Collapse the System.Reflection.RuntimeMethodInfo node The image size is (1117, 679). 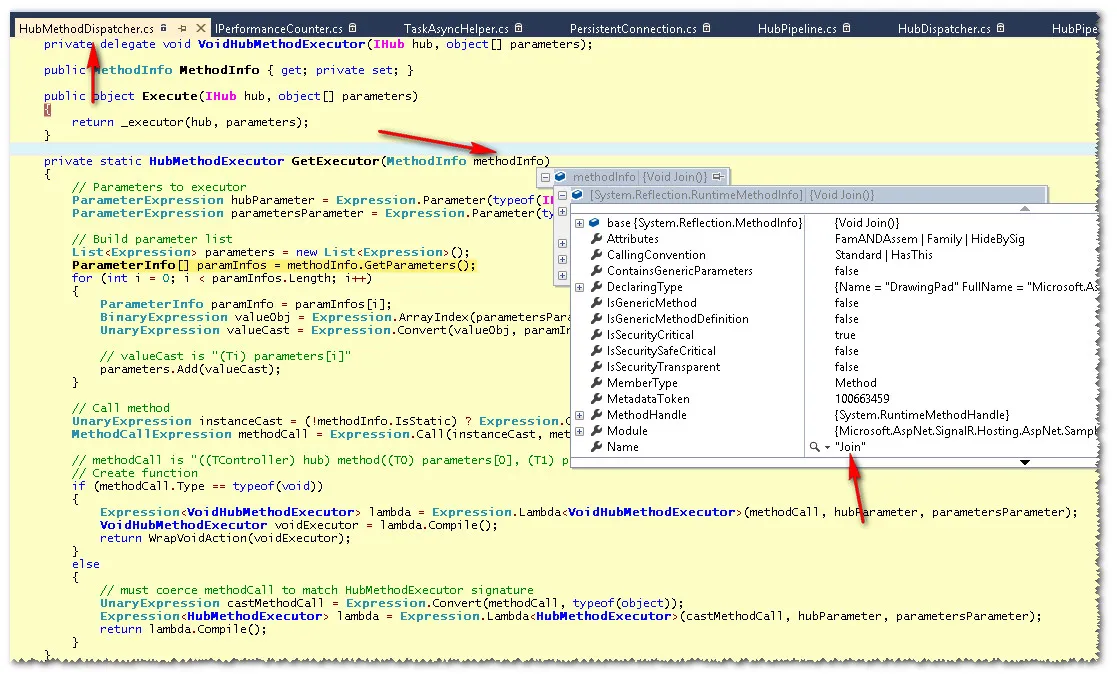562,195
